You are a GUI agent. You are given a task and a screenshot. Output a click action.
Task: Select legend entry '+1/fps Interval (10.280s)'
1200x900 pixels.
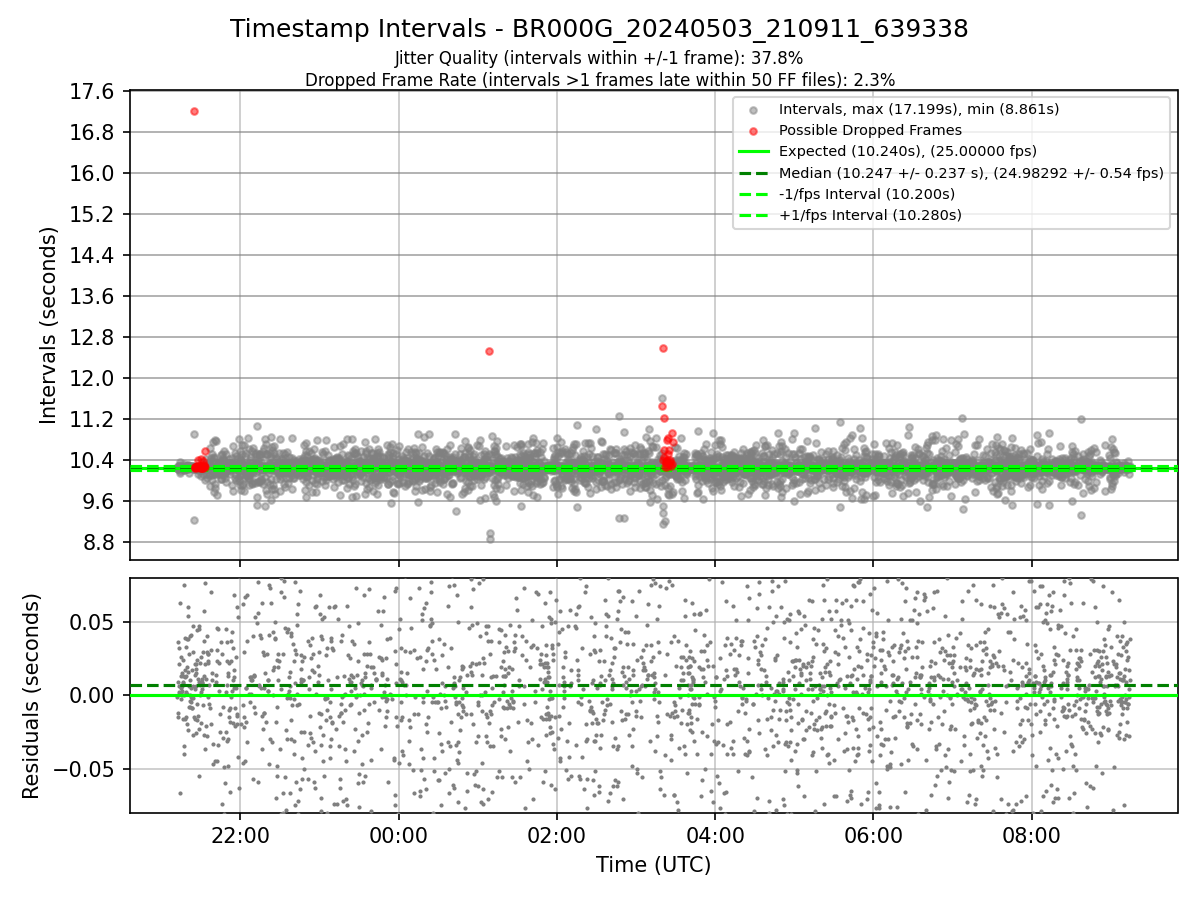[870, 215]
